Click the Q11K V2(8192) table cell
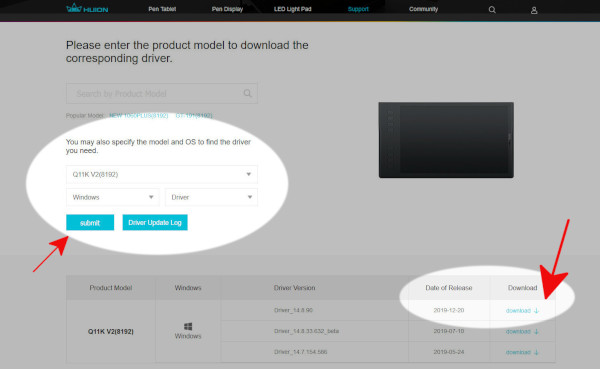 [x=111, y=331]
